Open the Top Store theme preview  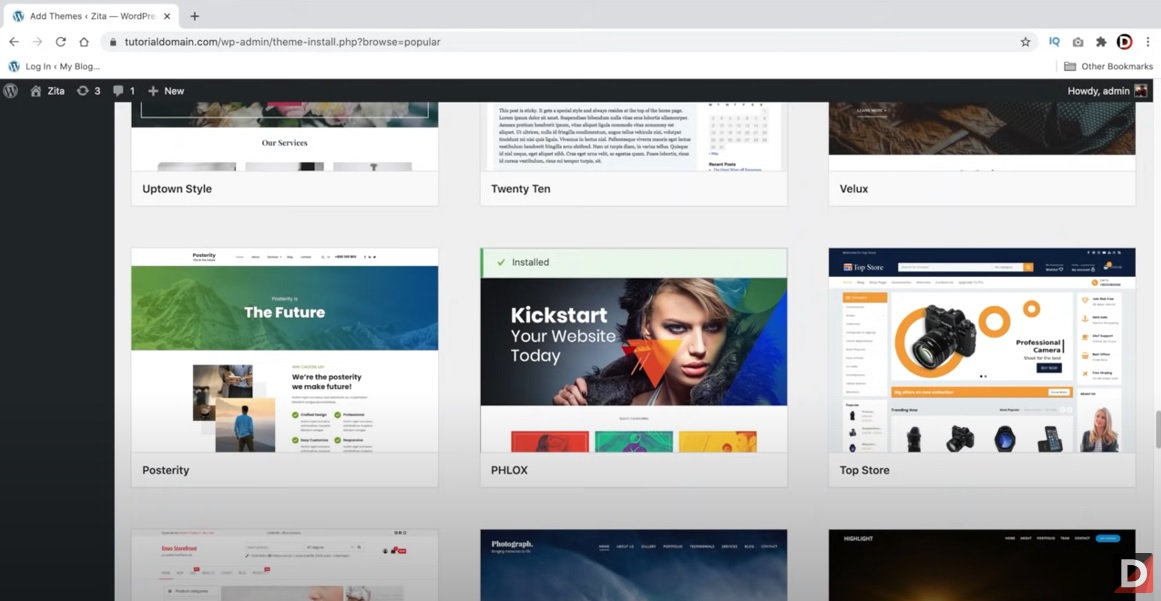(x=982, y=350)
